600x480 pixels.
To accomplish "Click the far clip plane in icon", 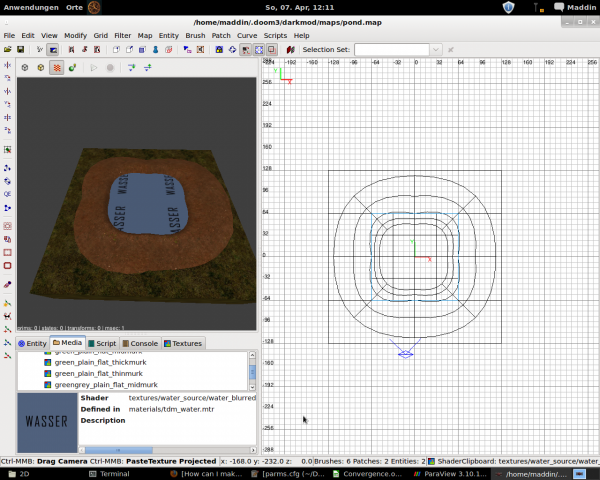I will coord(132,68).
